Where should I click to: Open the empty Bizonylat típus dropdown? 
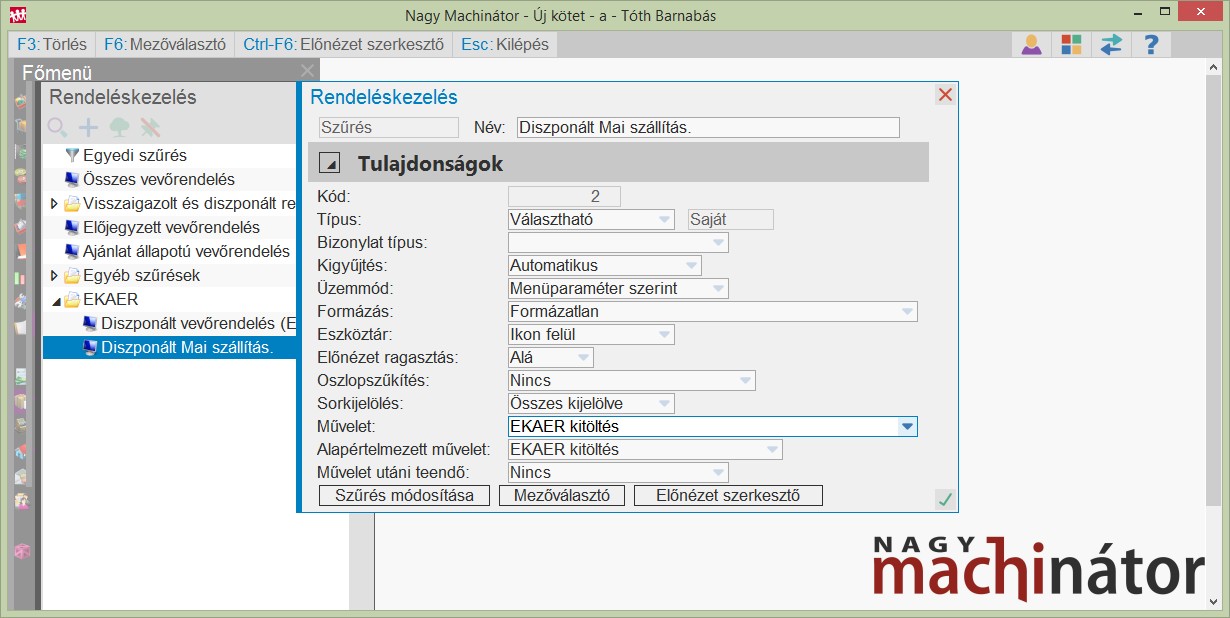click(x=618, y=242)
